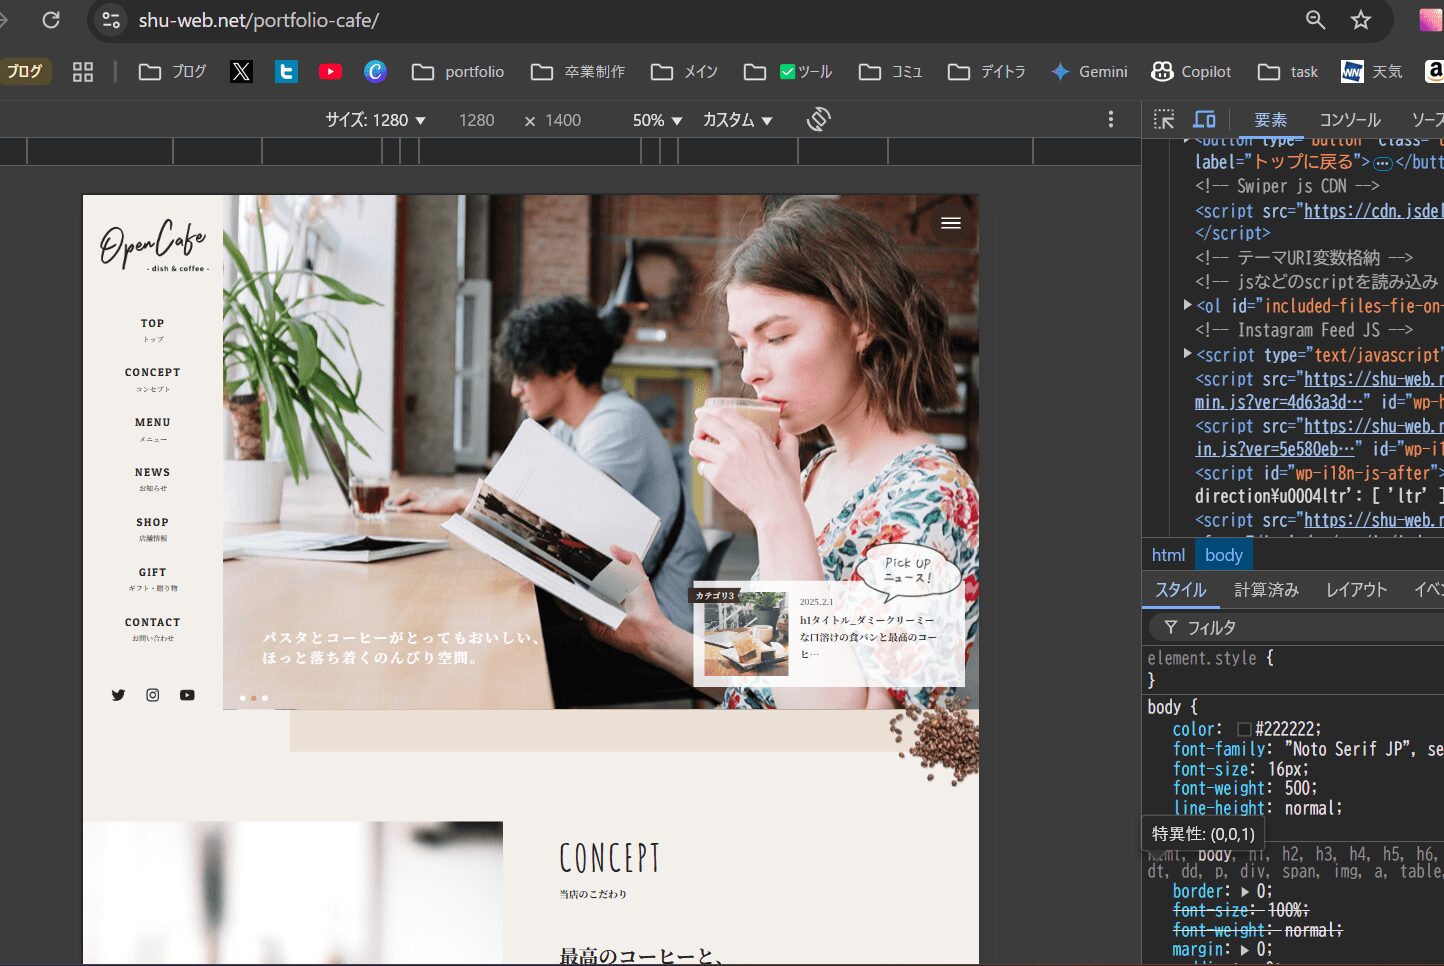The height and width of the screenshot is (966, 1444).
Task: Click the MENU link in cafe sidebar
Action: 153,429
